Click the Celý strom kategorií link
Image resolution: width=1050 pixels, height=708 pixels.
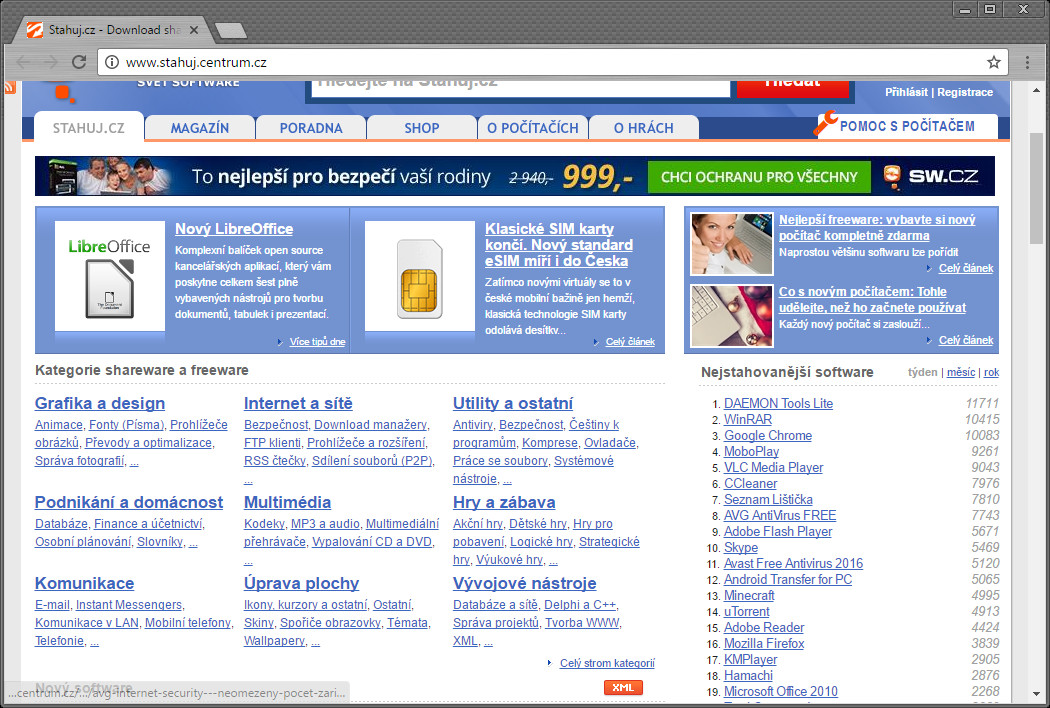607,663
